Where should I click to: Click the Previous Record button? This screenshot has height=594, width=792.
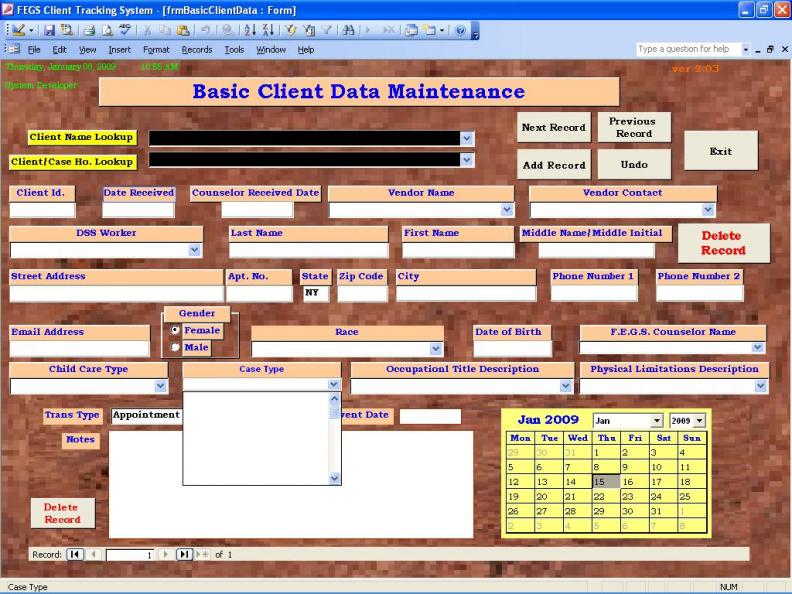pos(634,127)
